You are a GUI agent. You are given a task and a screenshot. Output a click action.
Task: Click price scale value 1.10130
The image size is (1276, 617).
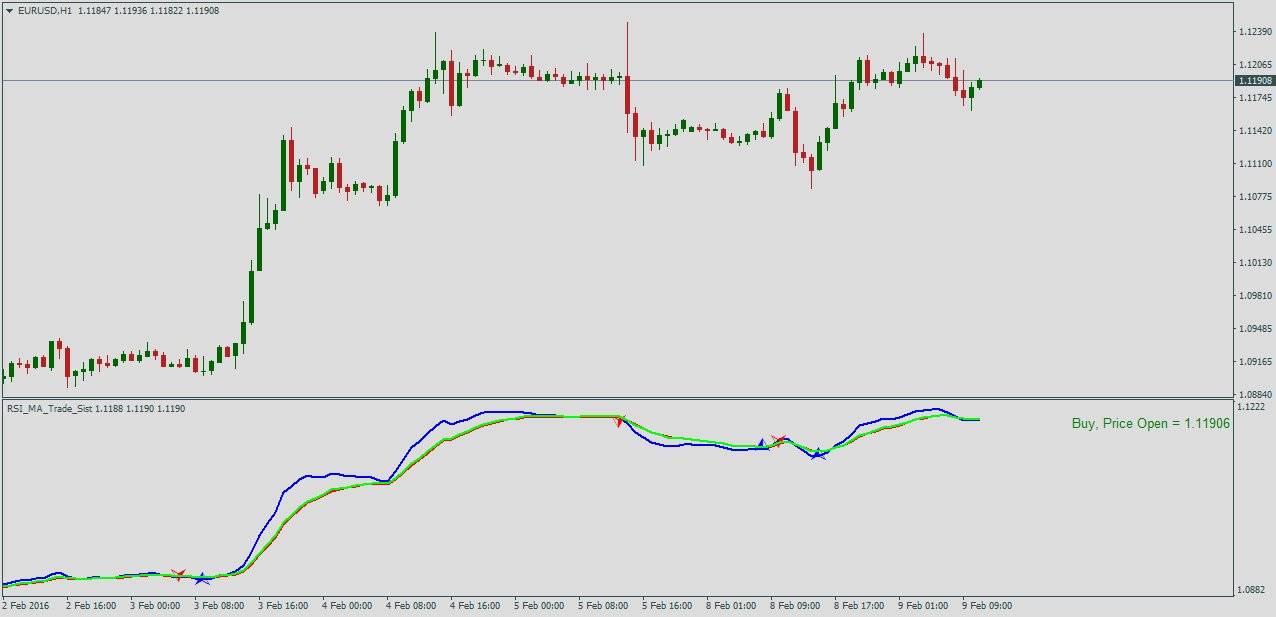pos(1254,262)
